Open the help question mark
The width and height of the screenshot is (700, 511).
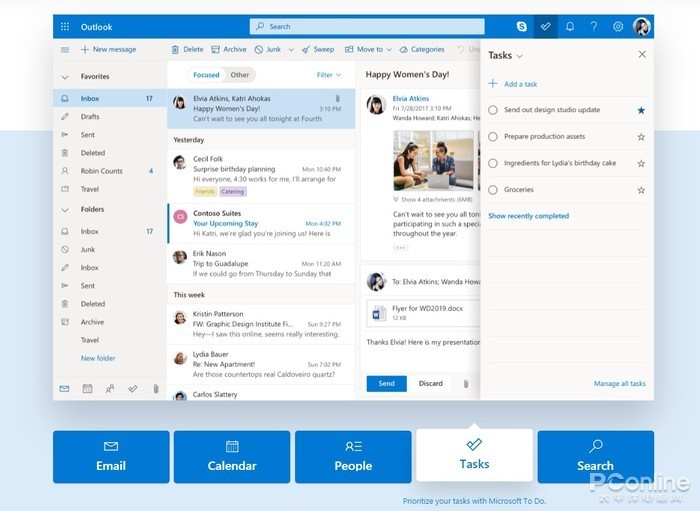[594, 26]
